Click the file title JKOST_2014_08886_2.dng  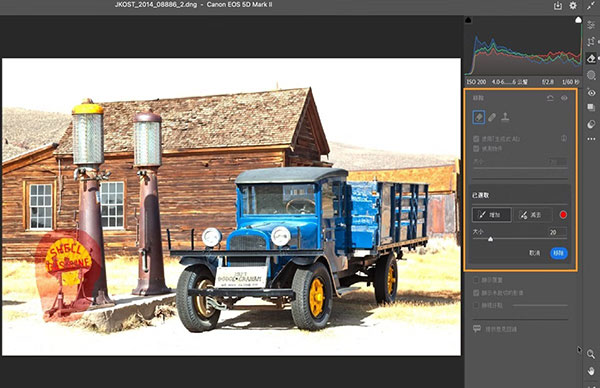(x=156, y=5)
